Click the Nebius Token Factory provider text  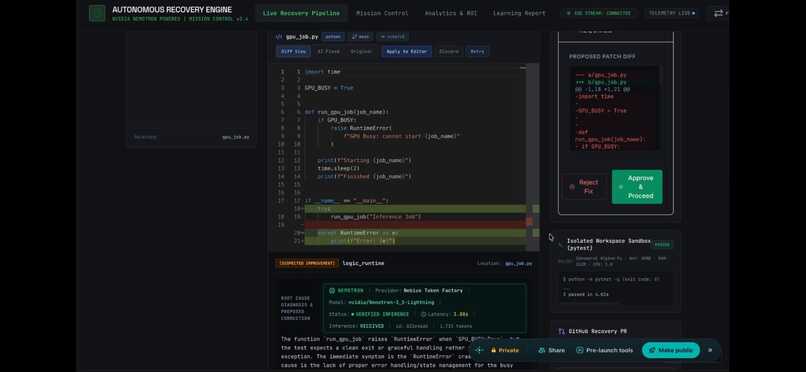(x=433, y=290)
